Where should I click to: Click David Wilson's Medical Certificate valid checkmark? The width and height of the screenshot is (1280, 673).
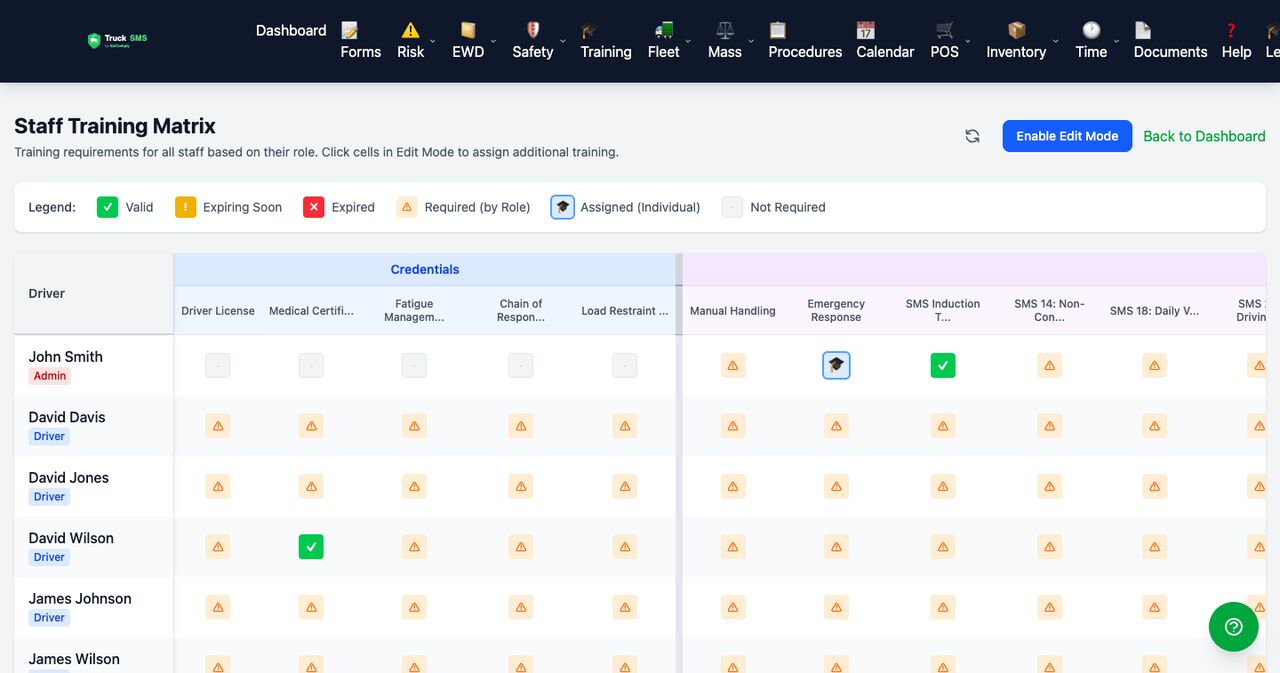[x=311, y=547]
